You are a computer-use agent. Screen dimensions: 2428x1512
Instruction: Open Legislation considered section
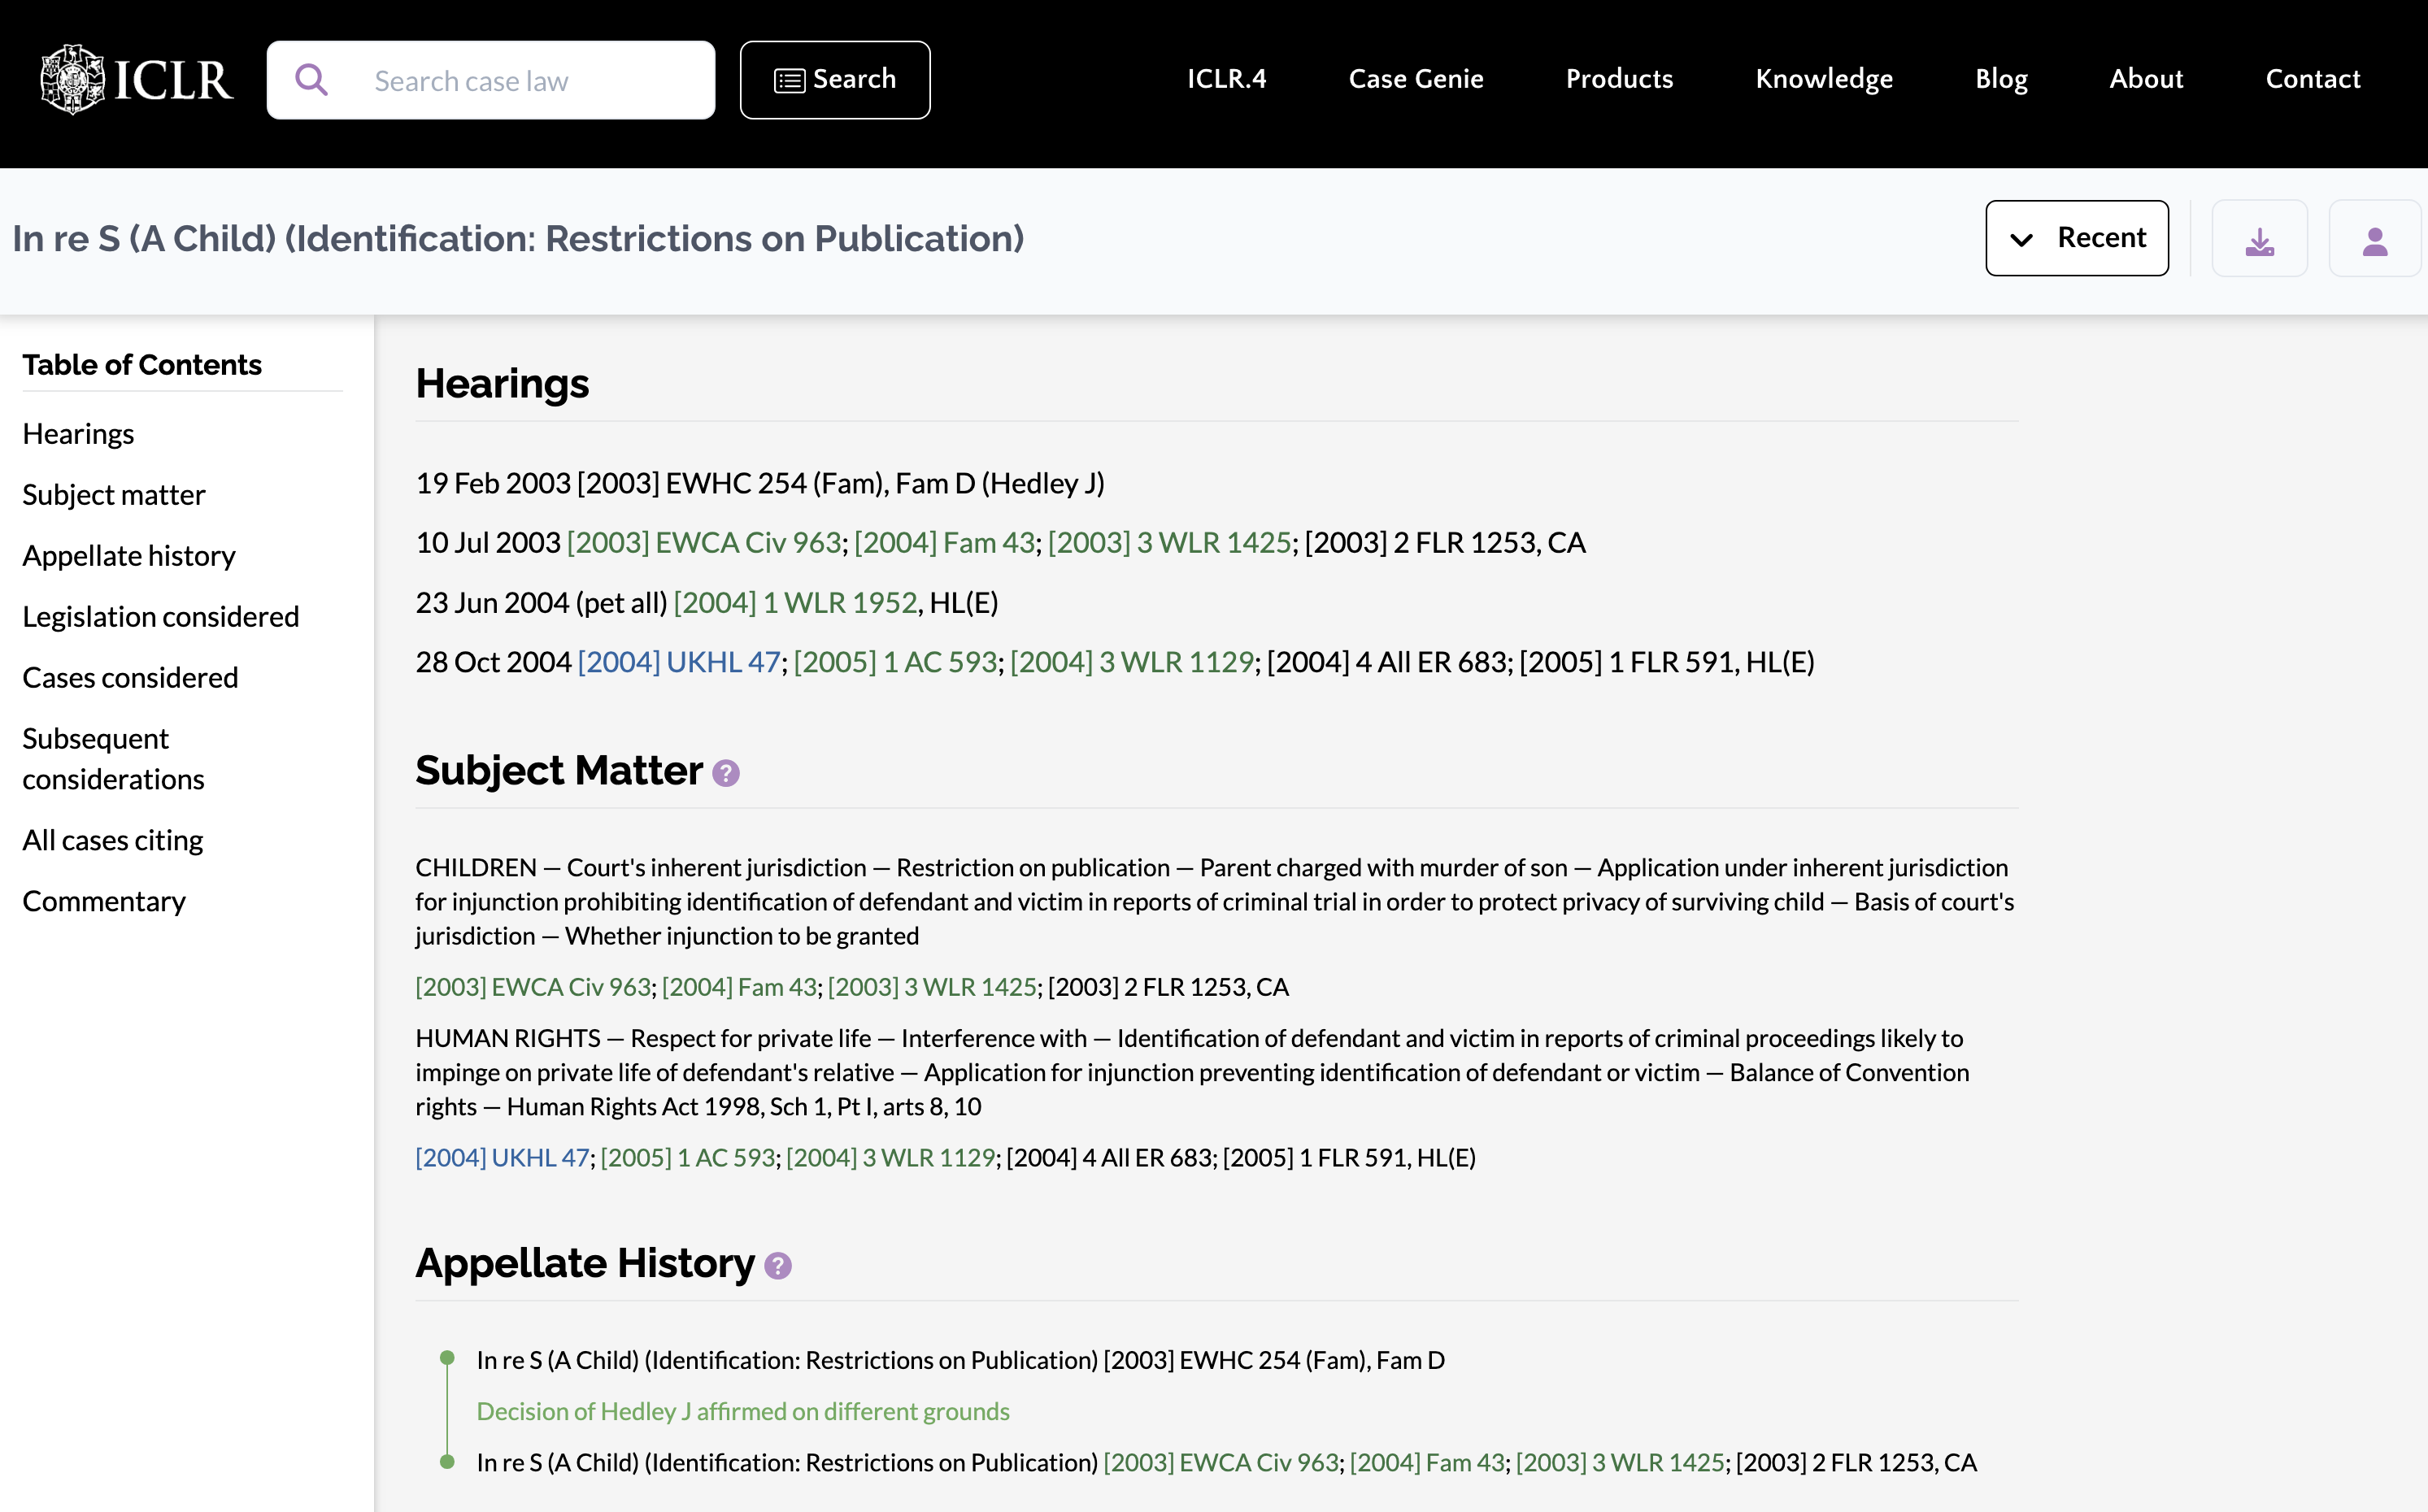point(160,616)
